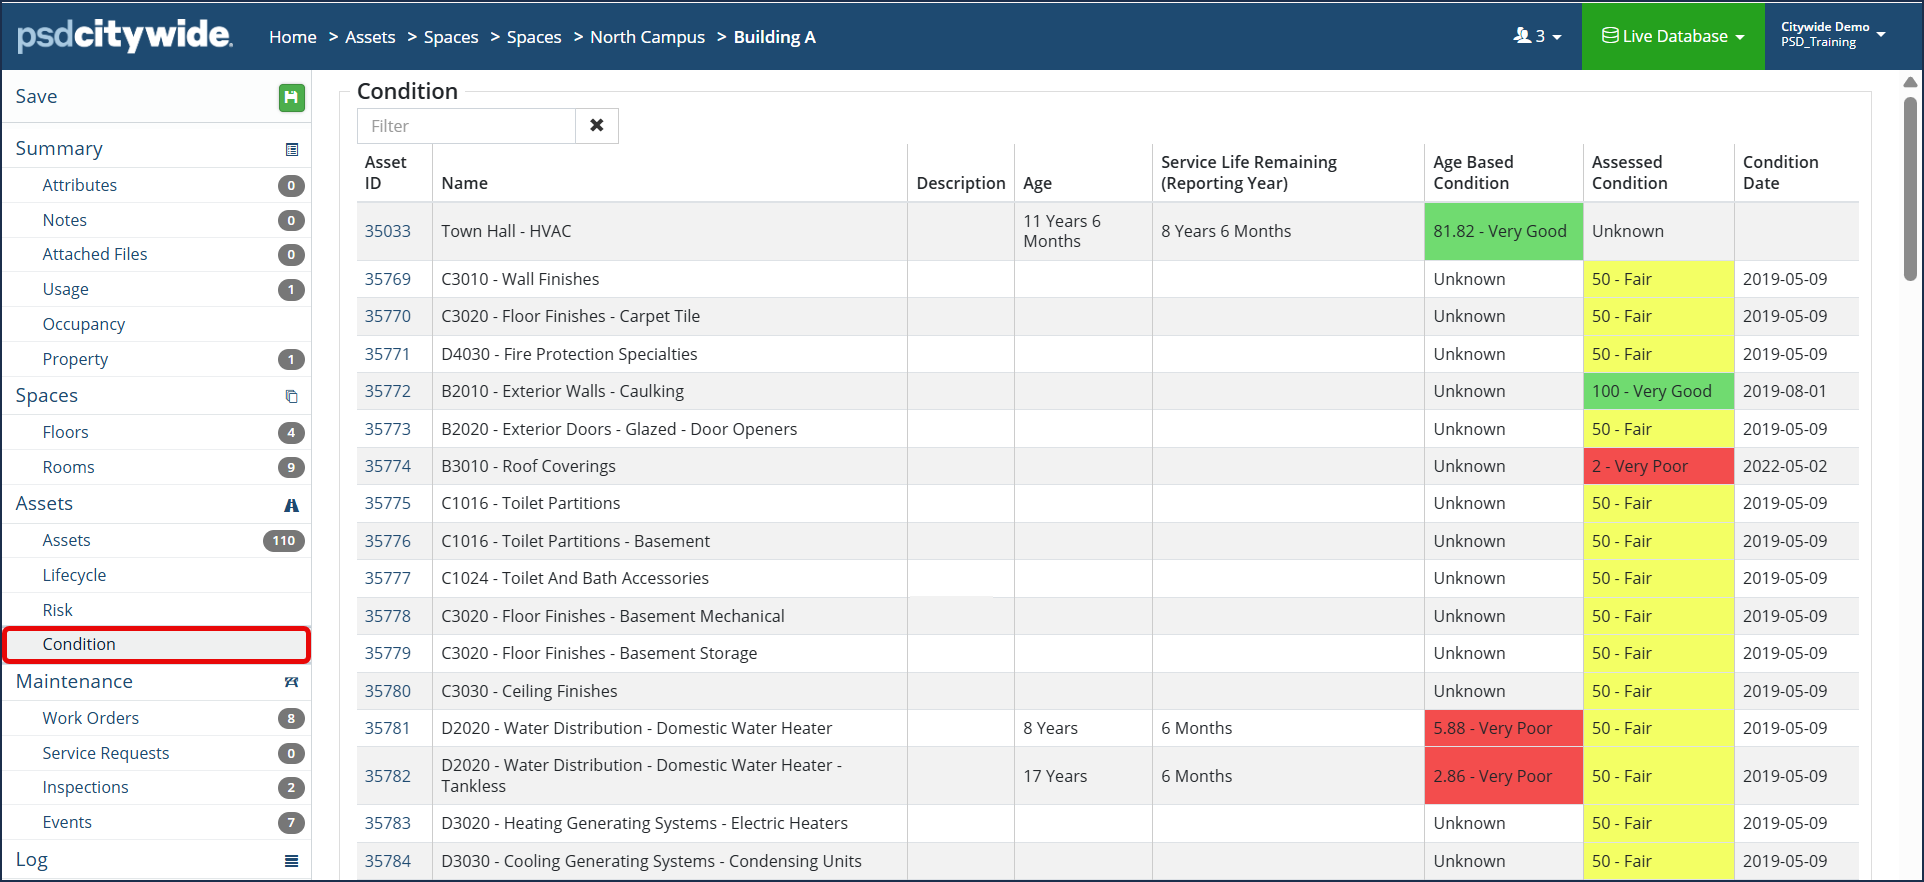Image resolution: width=1924 pixels, height=882 pixels.
Task: Open asset ID 35033 link
Action: pos(388,231)
